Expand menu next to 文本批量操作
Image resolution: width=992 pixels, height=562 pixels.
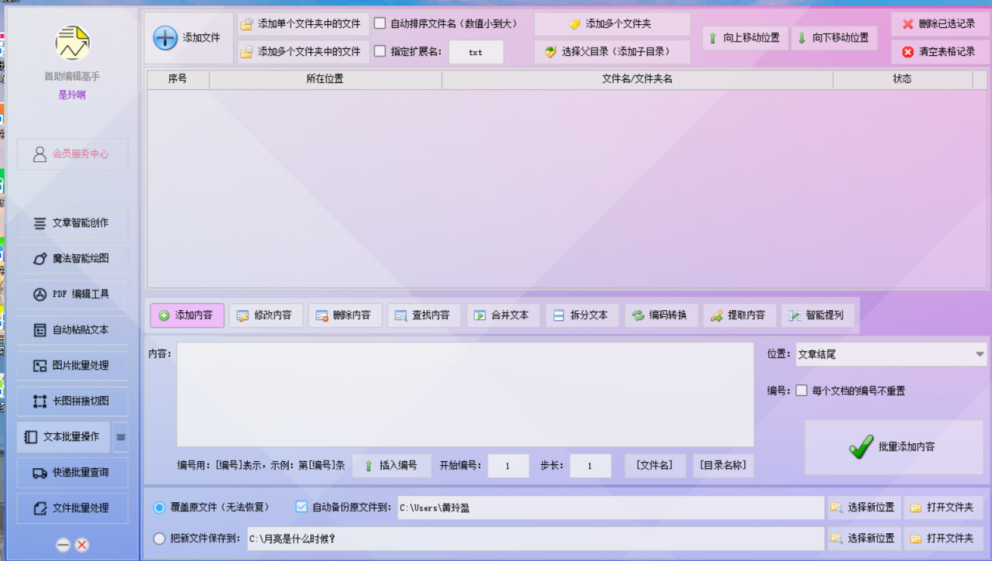[120, 437]
